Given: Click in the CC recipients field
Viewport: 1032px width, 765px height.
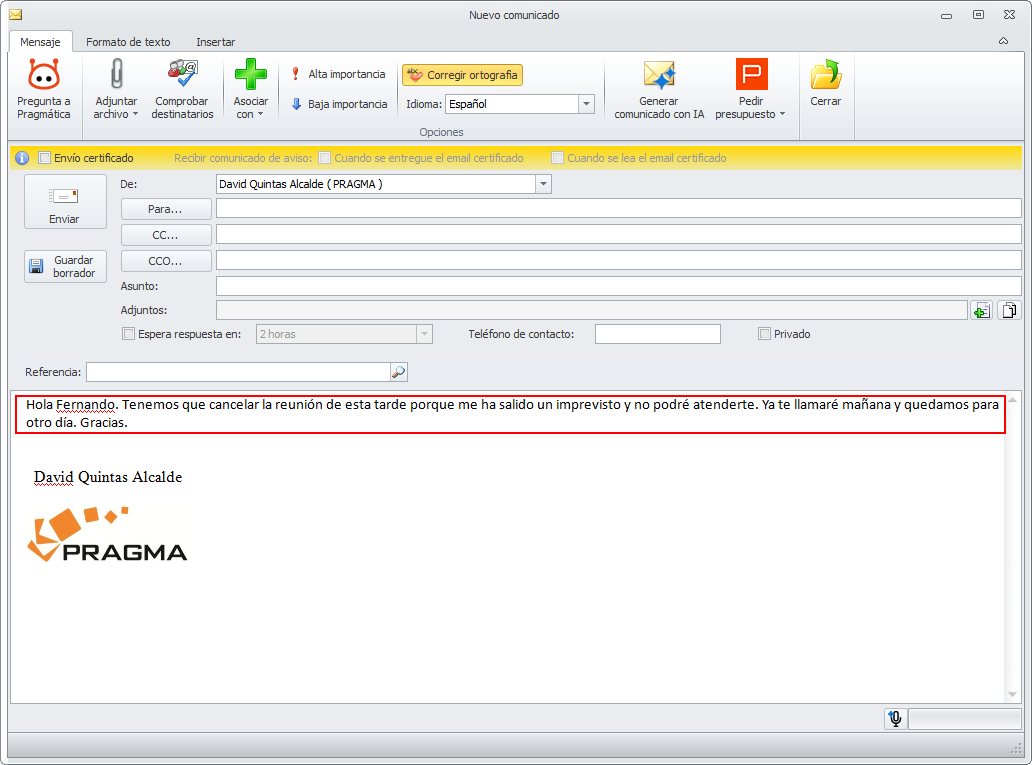Looking at the screenshot, I should click(619, 234).
